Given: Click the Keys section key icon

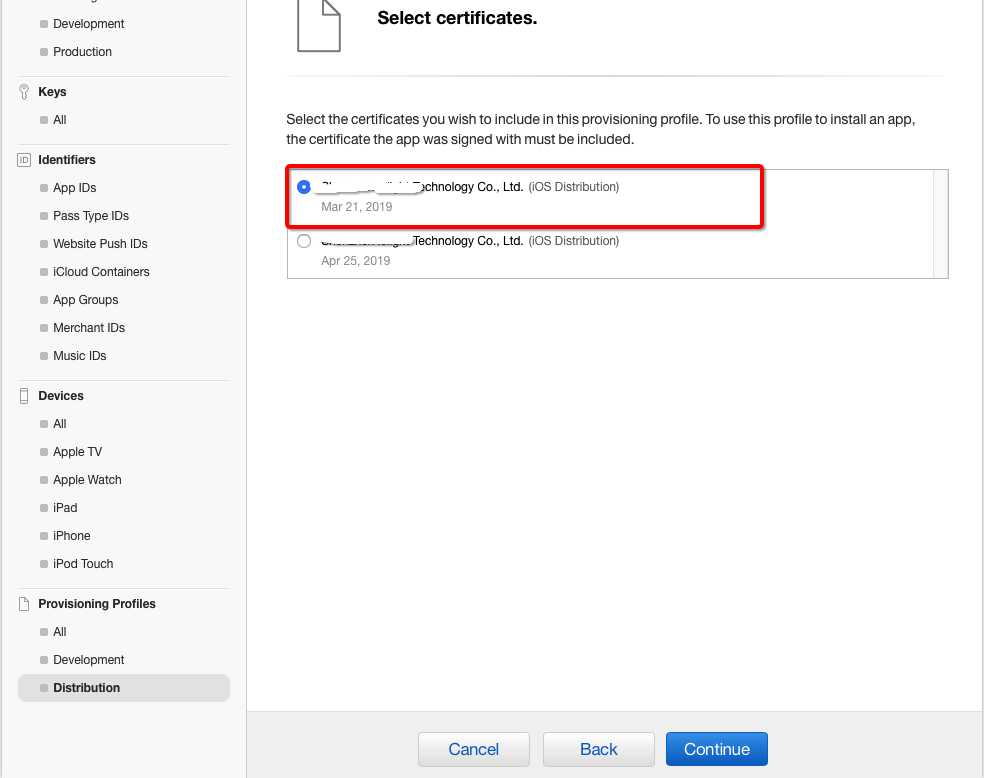Looking at the screenshot, I should point(25,92).
